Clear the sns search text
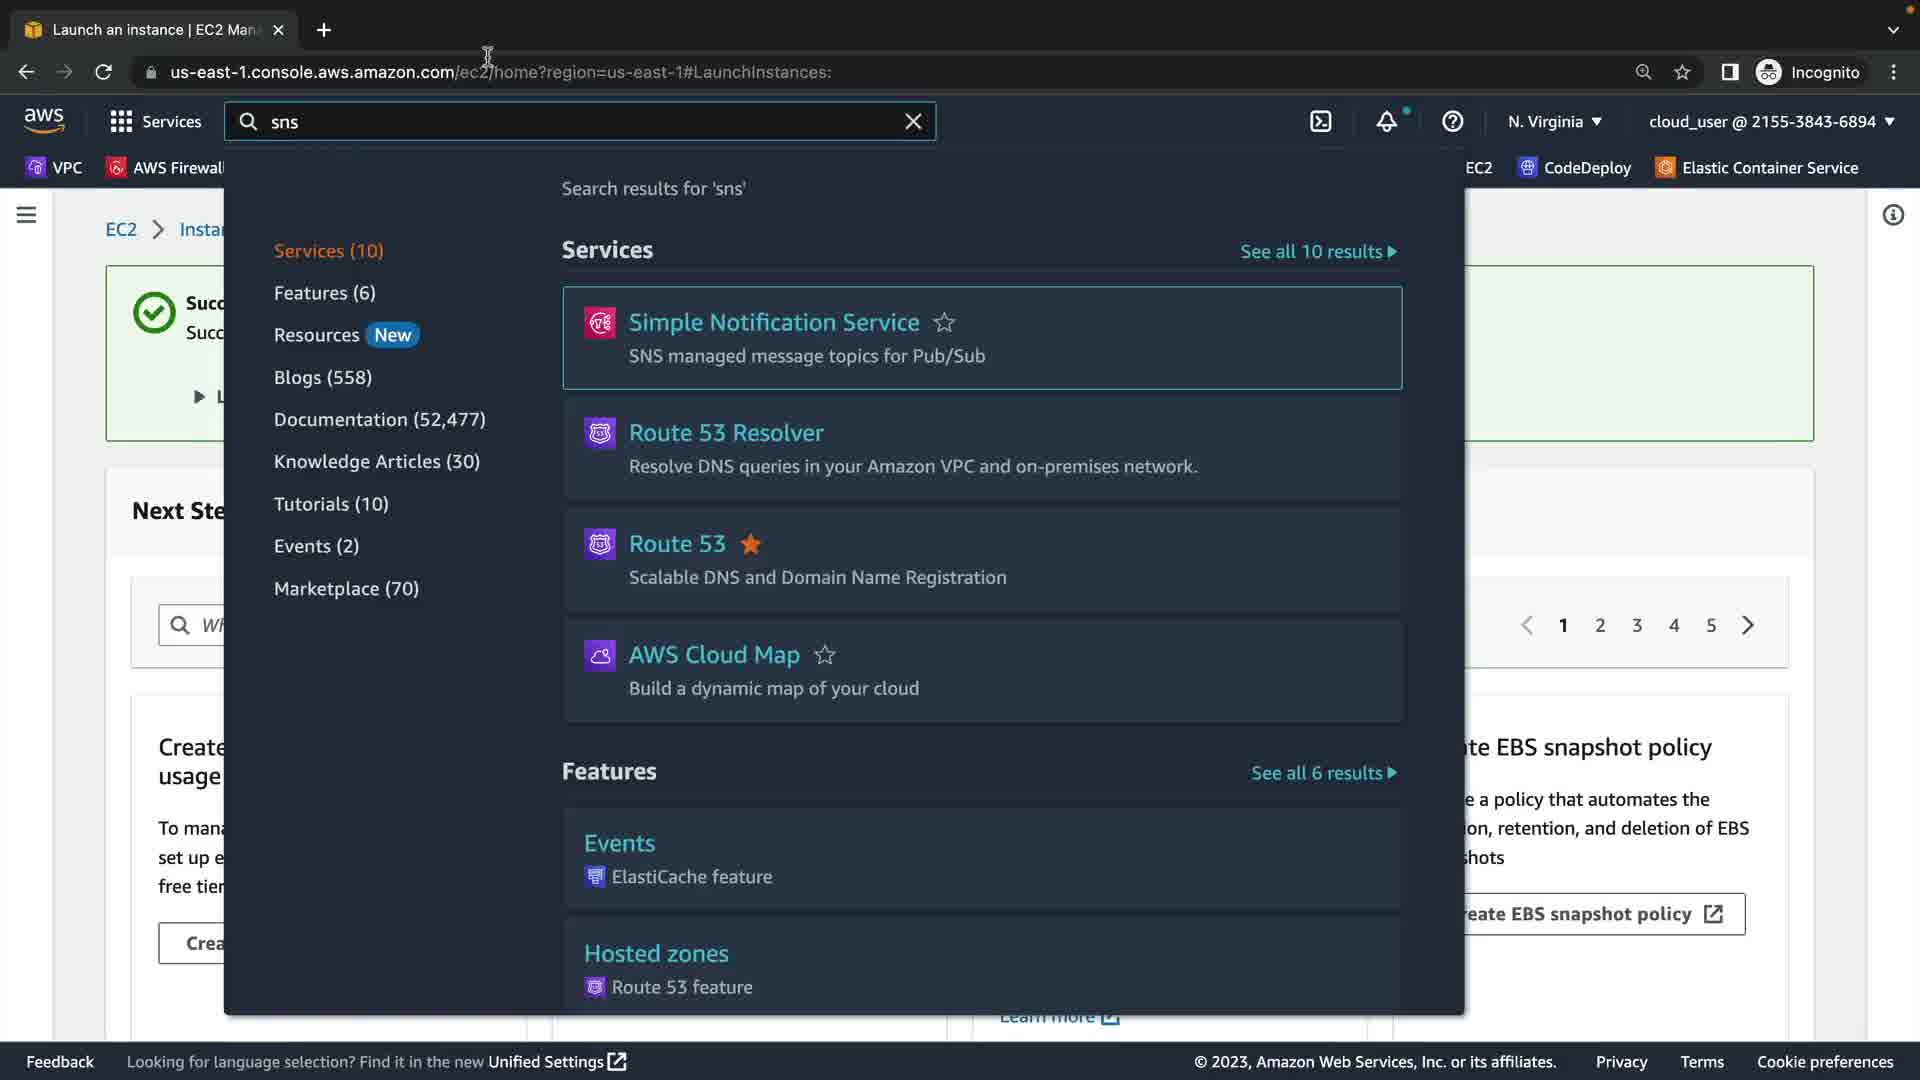The image size is (1920, 1080). point(913,121)
